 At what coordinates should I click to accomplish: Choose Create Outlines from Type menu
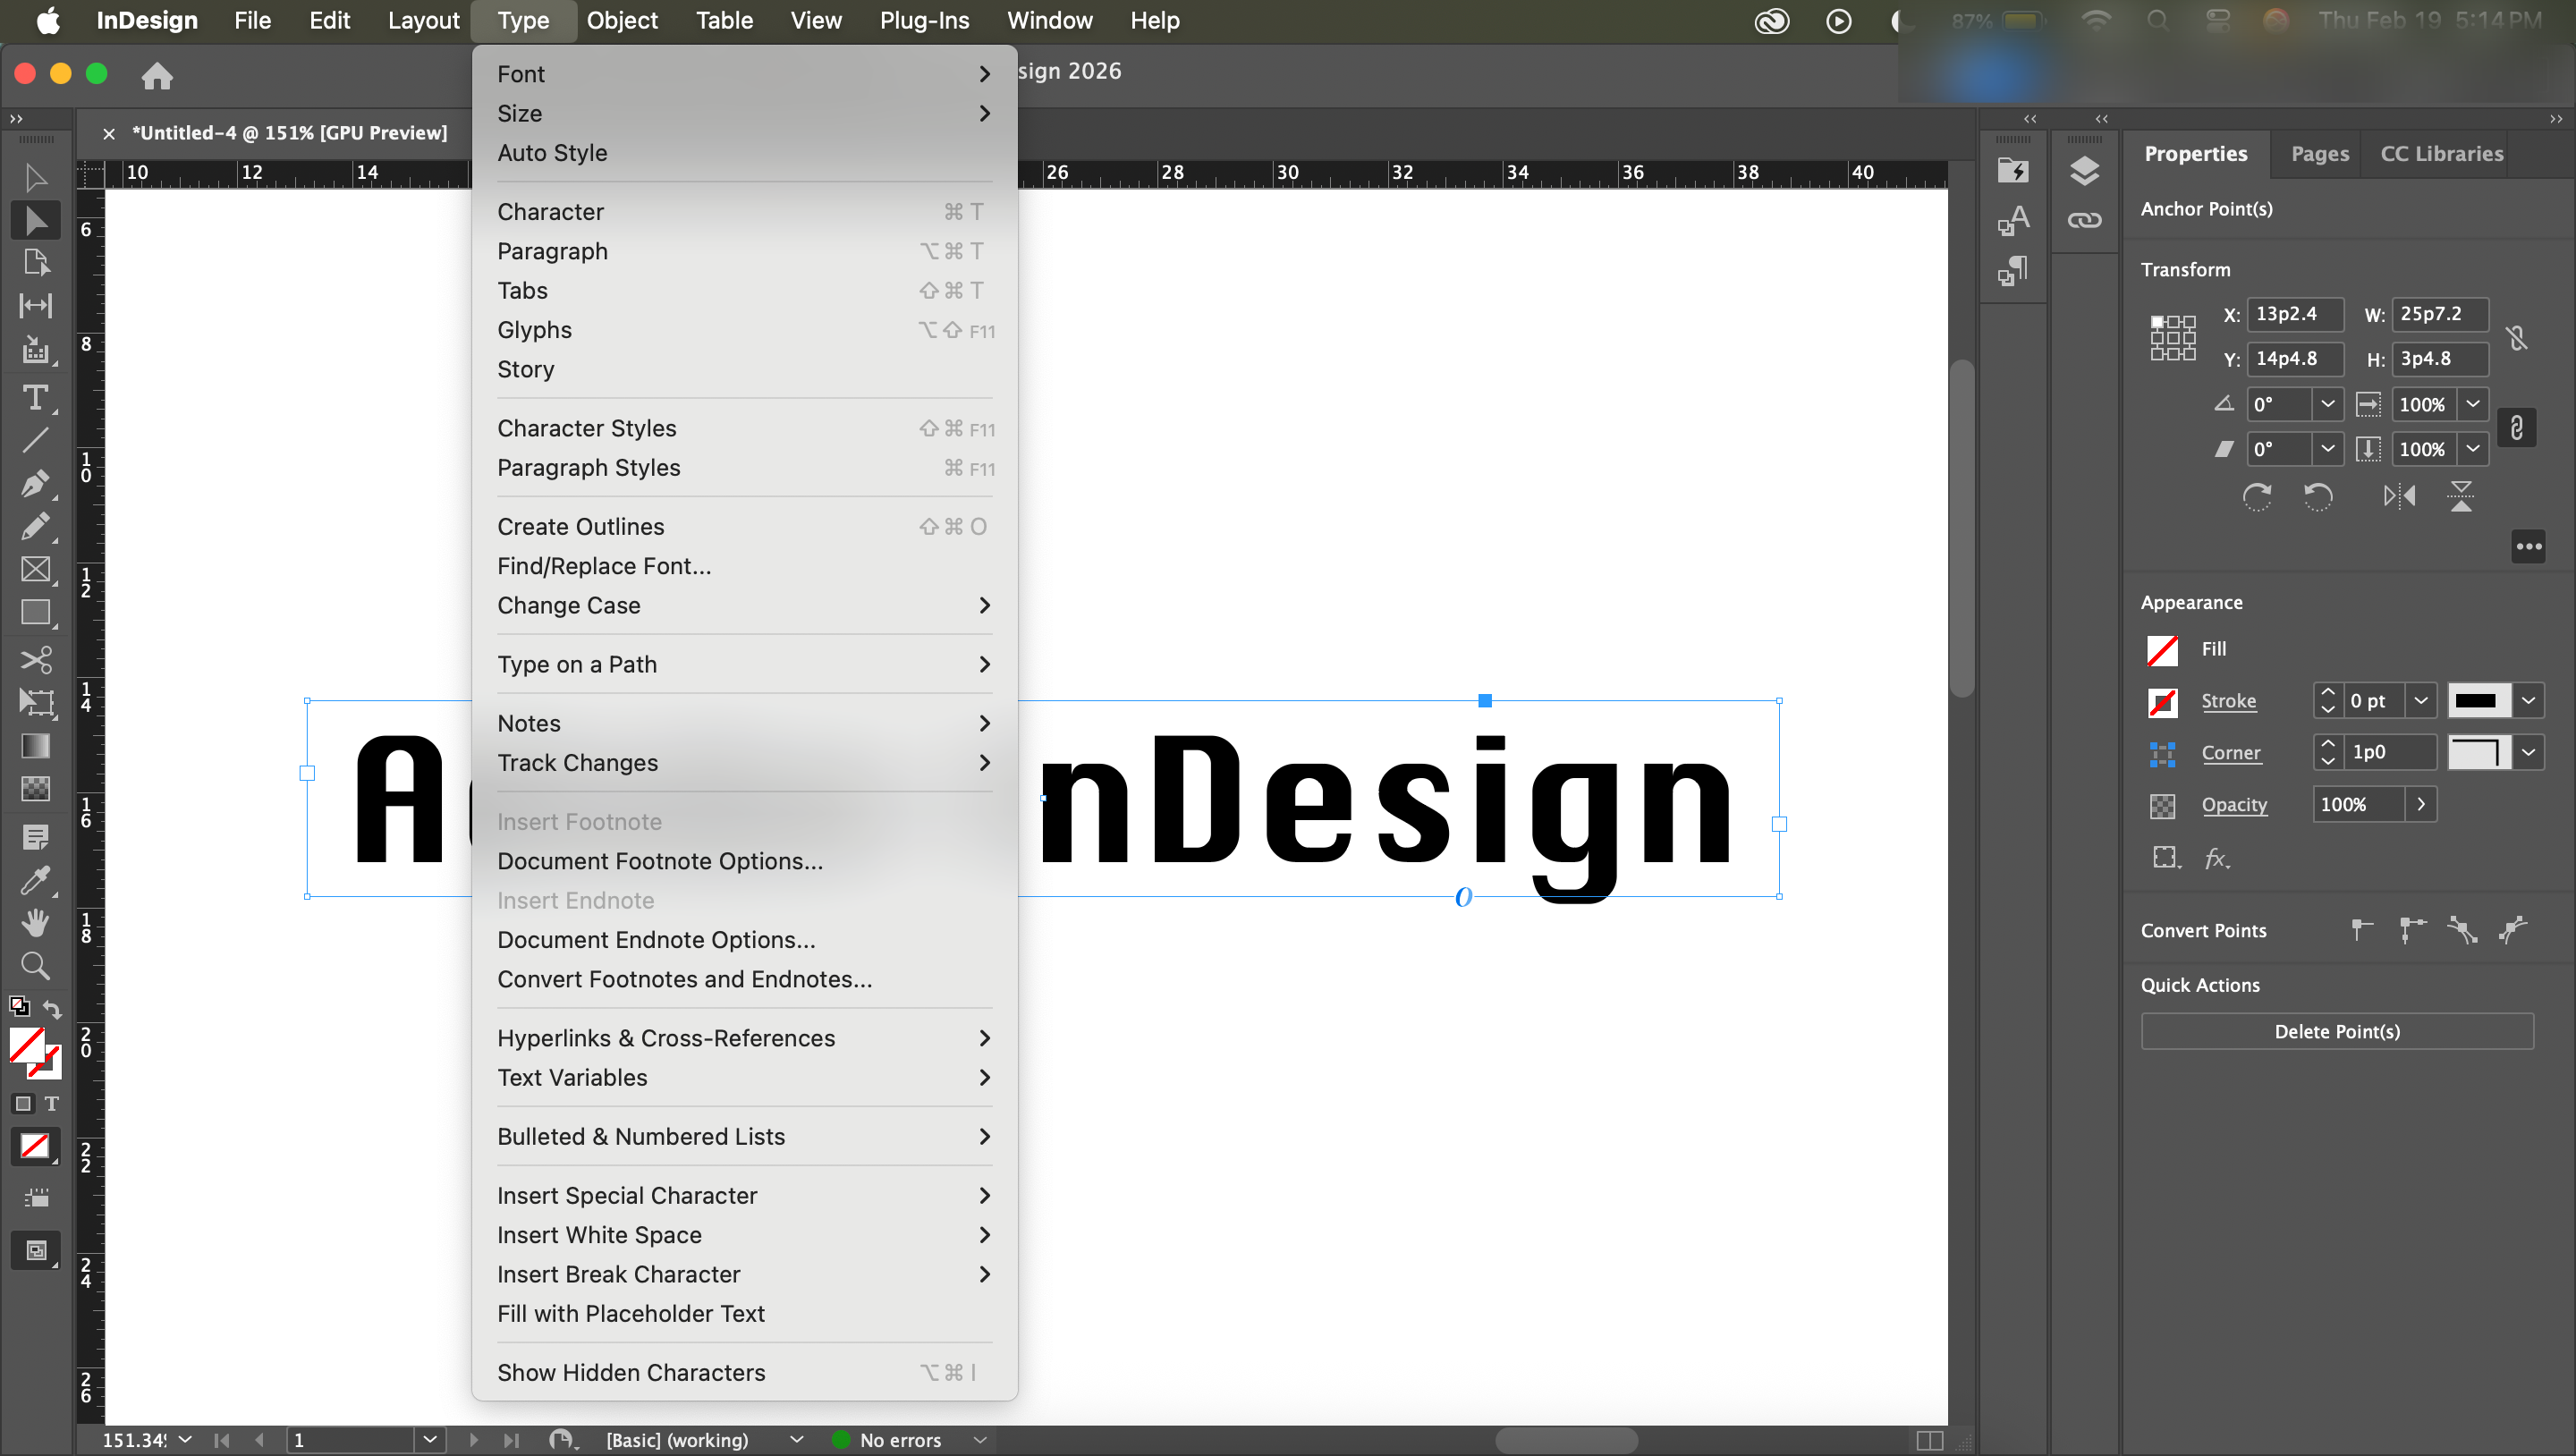tap(581, 526)
